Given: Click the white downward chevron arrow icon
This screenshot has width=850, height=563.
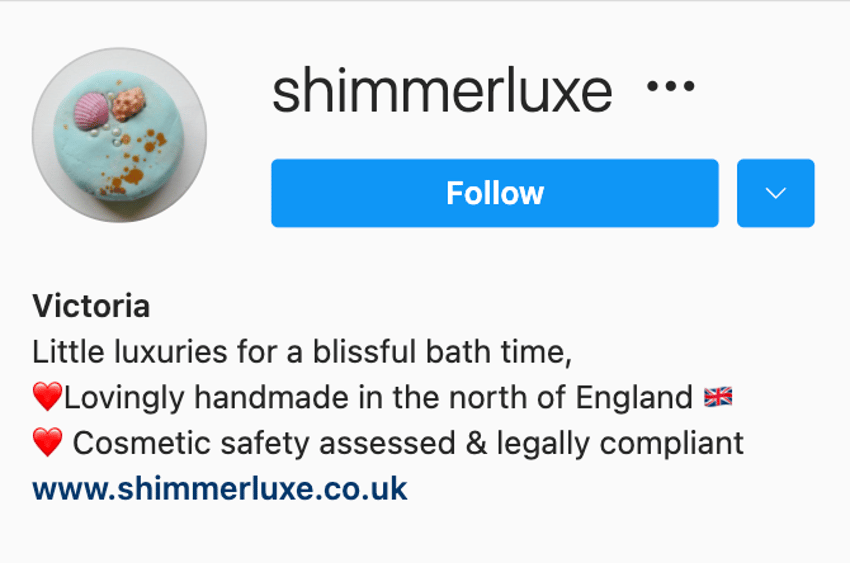Looking at the screenshot, I should coord(775,193).
